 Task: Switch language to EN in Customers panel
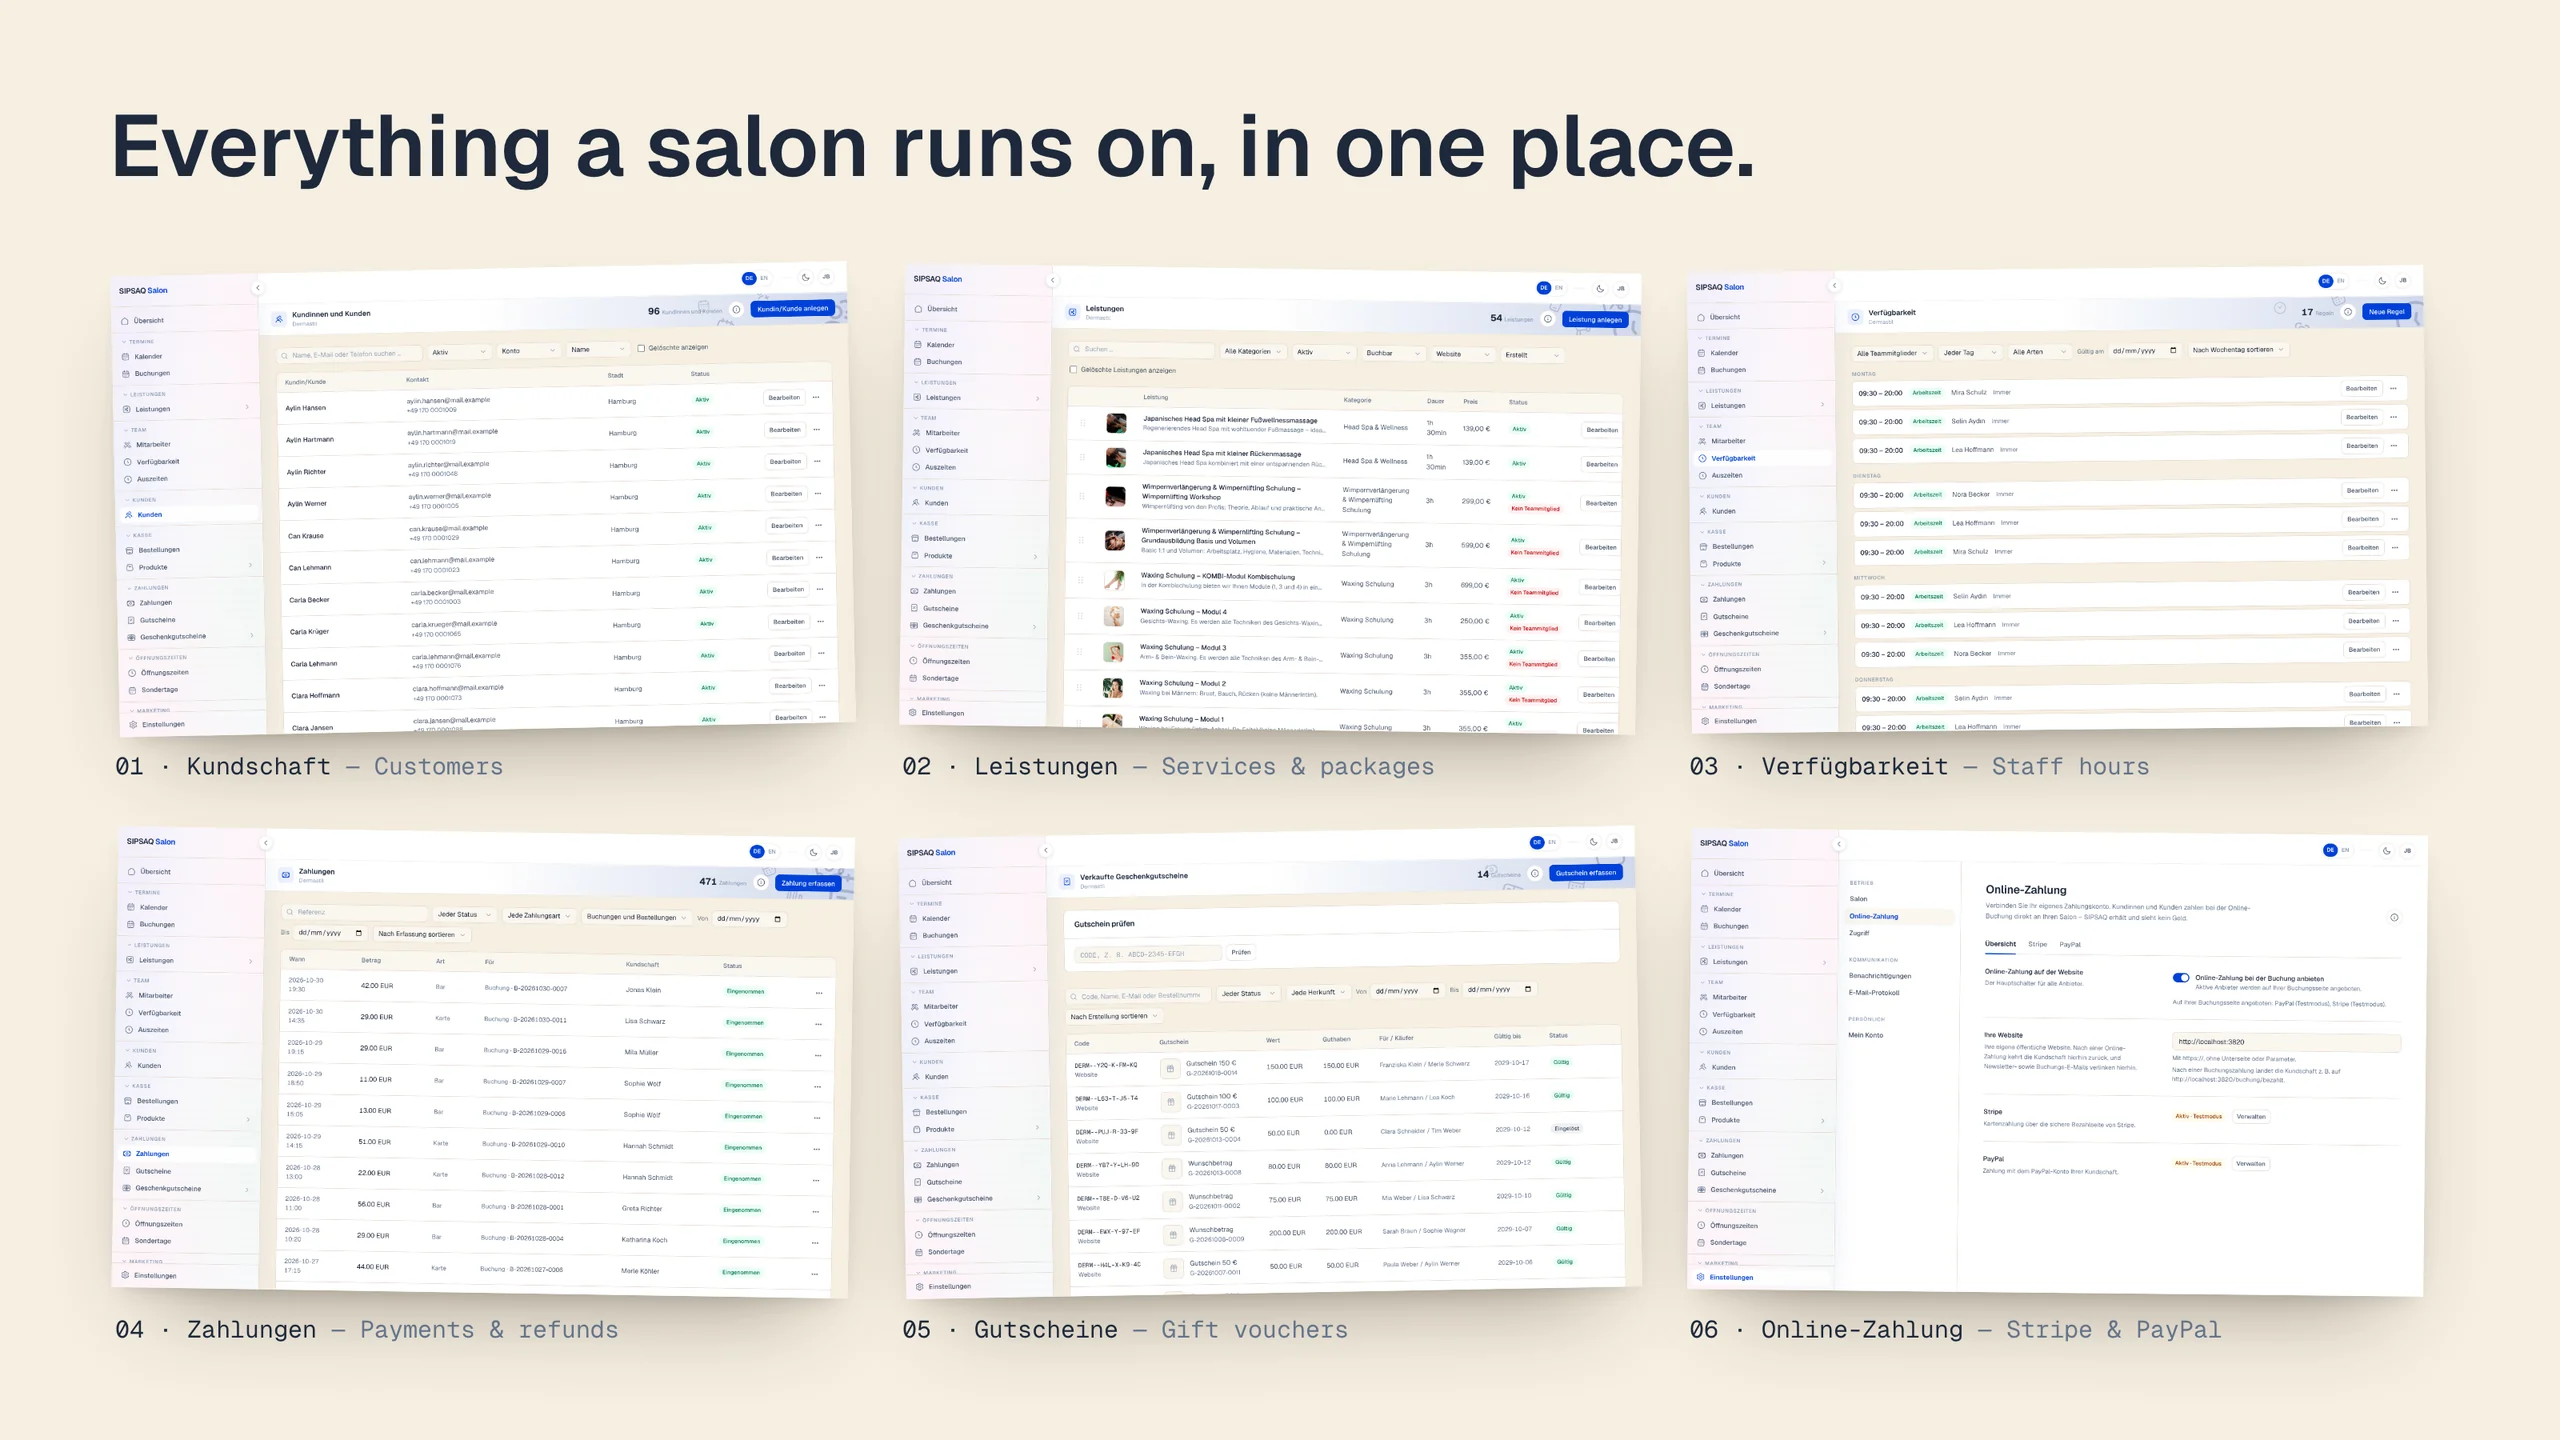coord(764,278)
